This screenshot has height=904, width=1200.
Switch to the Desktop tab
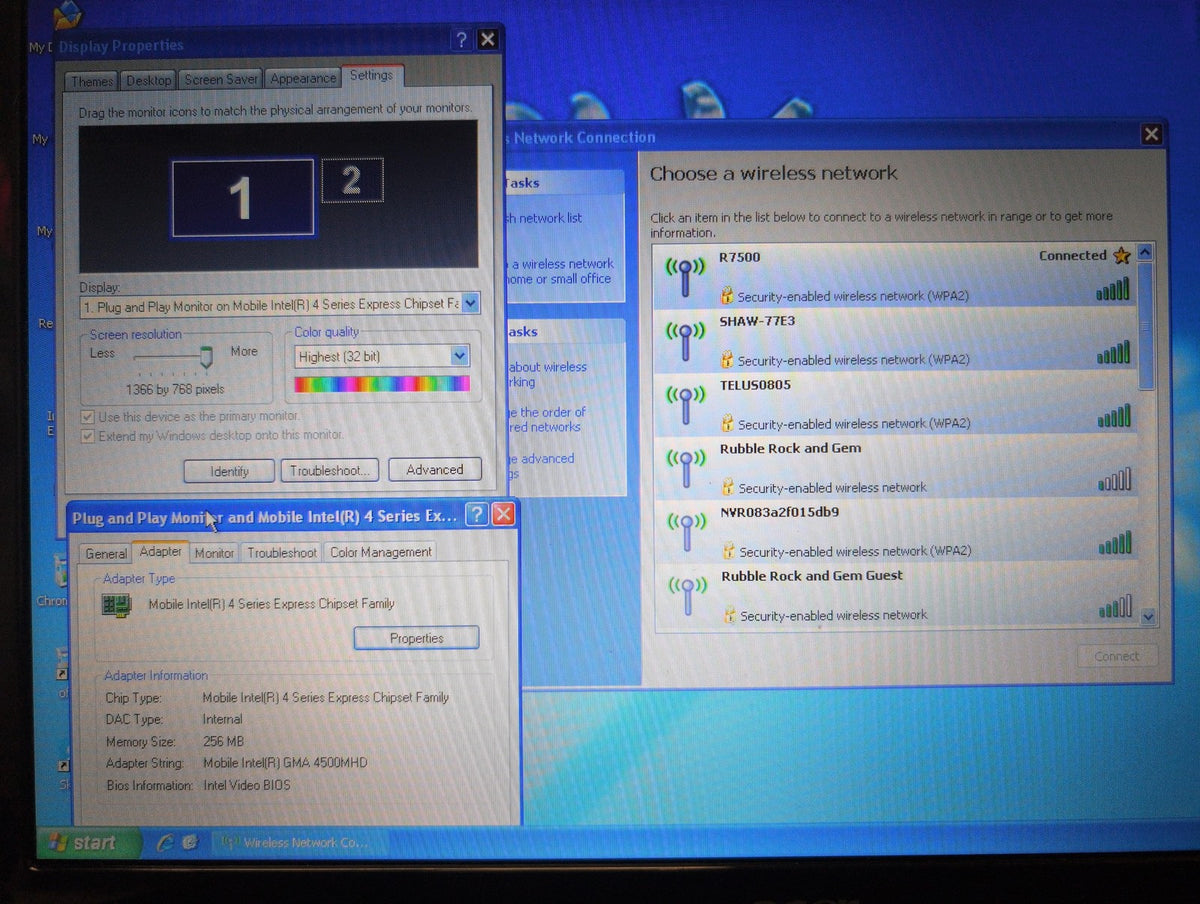(149, 80)
